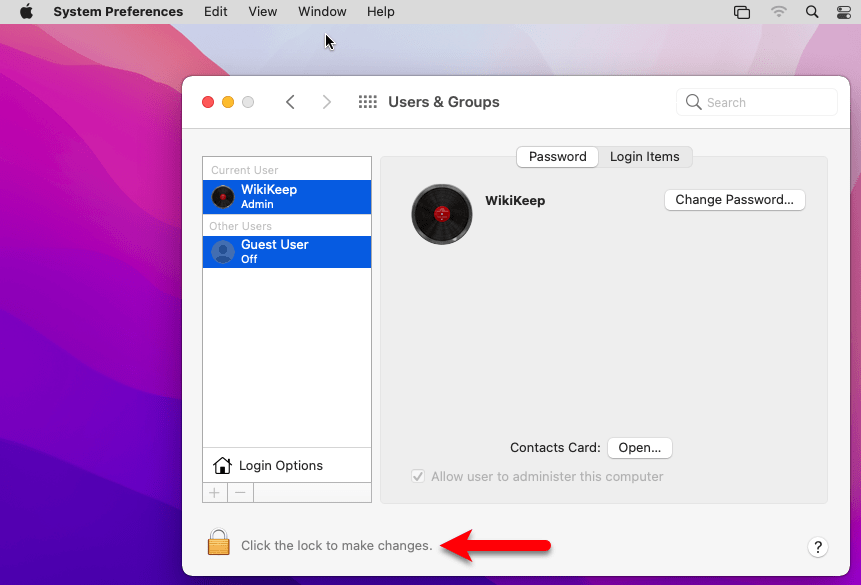861x585 pixels.
Task: Open help with the question mark button
Action: point(818,547)
